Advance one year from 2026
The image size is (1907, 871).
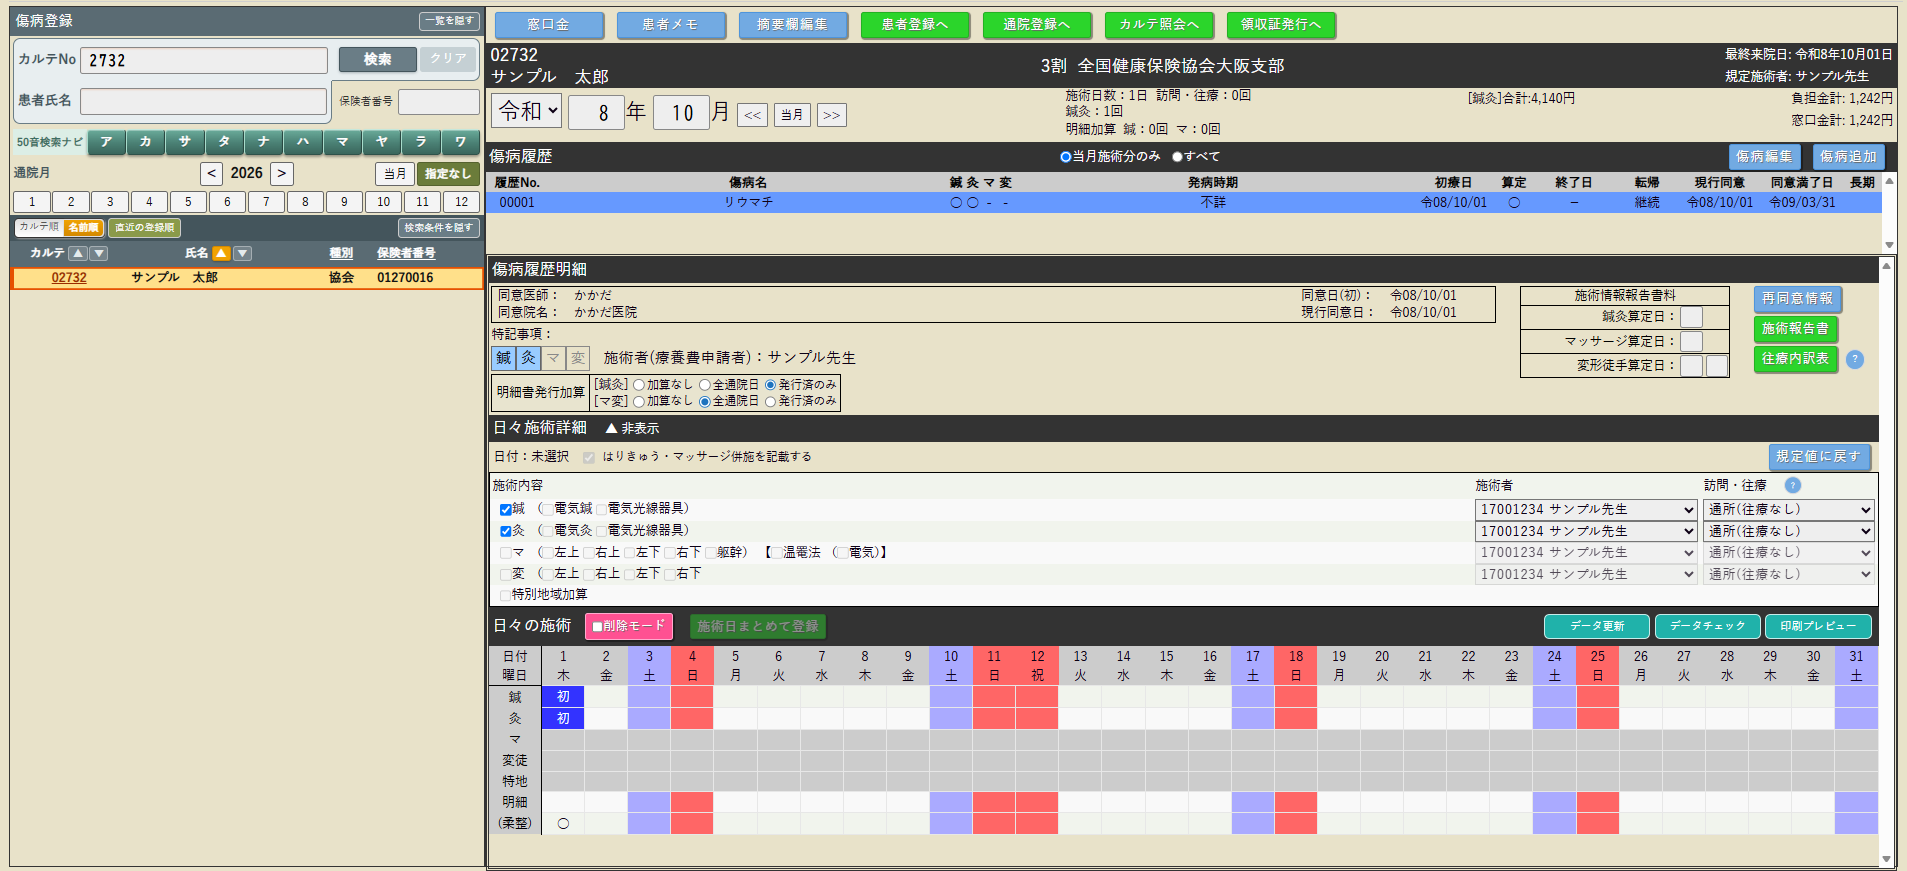[x=282, y=173]
